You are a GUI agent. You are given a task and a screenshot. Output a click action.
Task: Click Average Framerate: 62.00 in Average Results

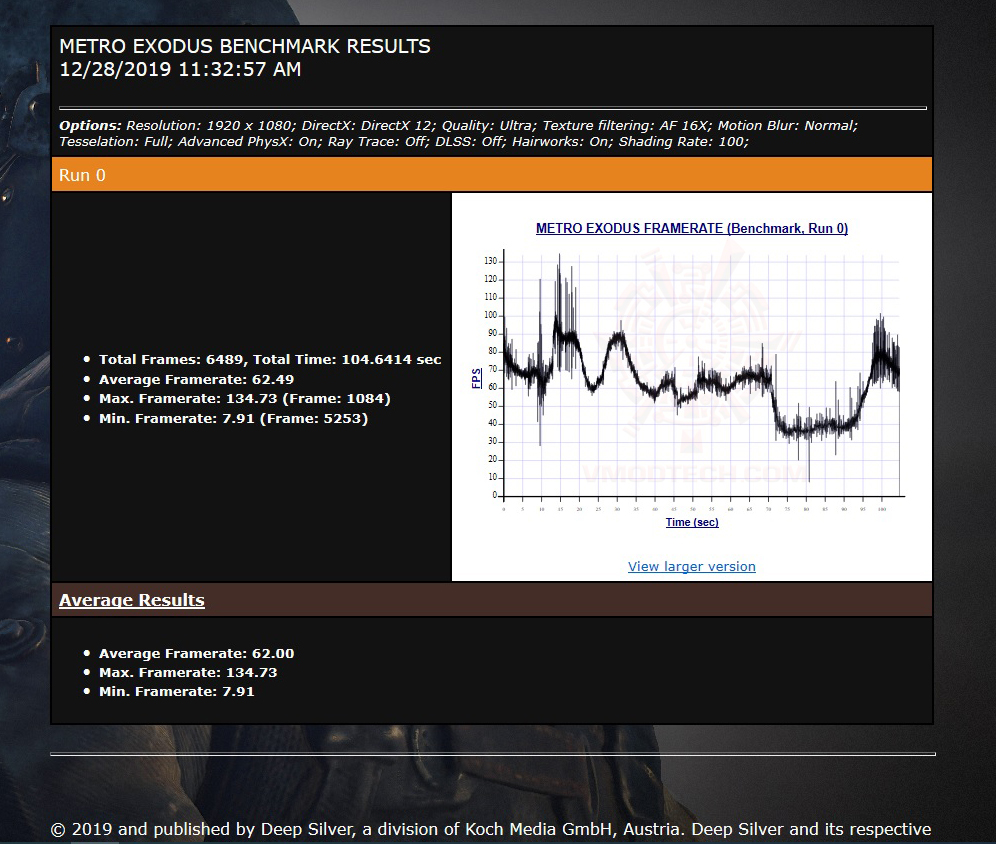pyautogui.click(x=196, y=653)
